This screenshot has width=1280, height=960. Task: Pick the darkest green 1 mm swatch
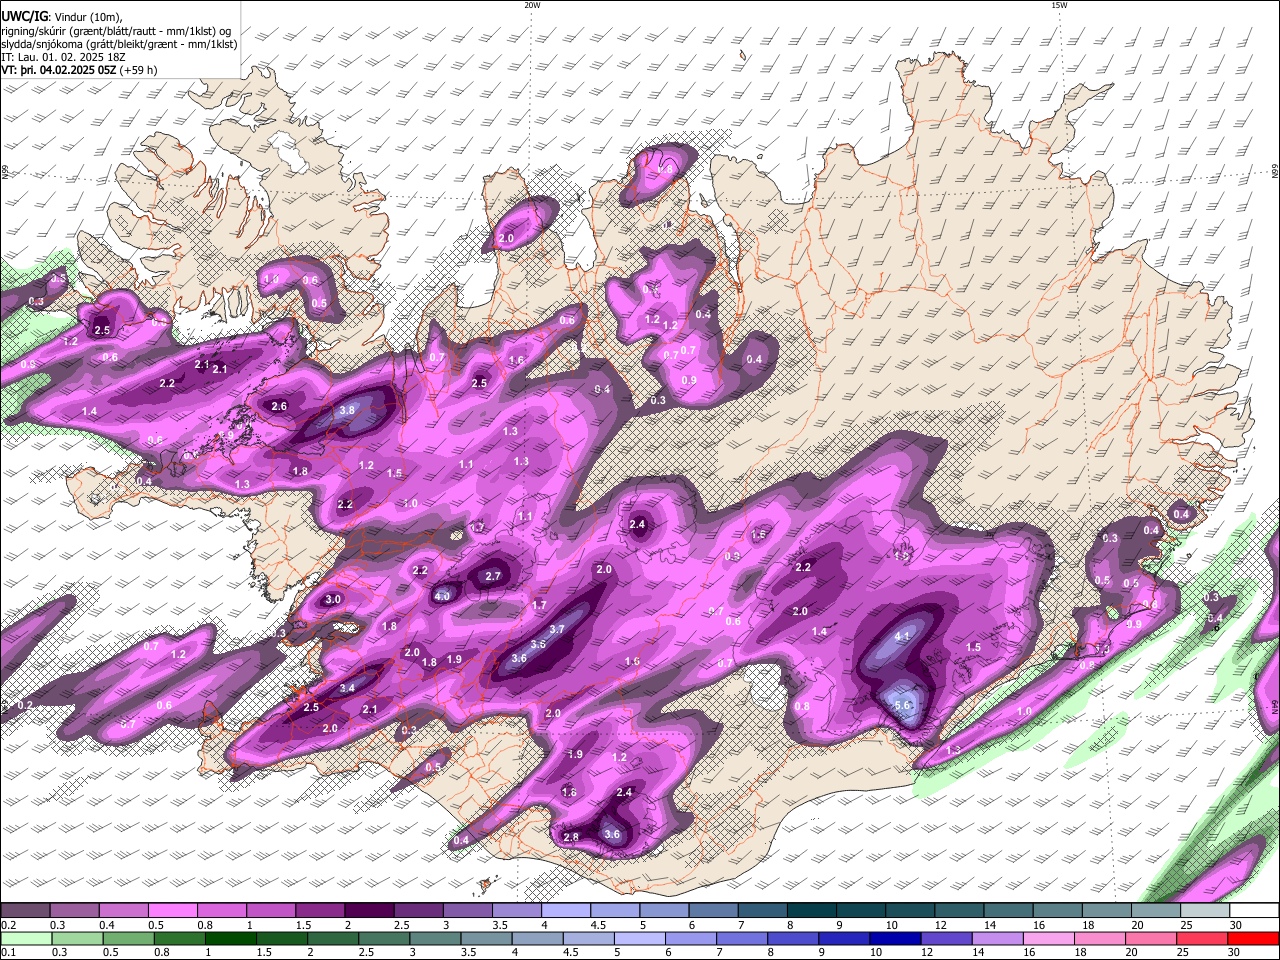[231, 938]
